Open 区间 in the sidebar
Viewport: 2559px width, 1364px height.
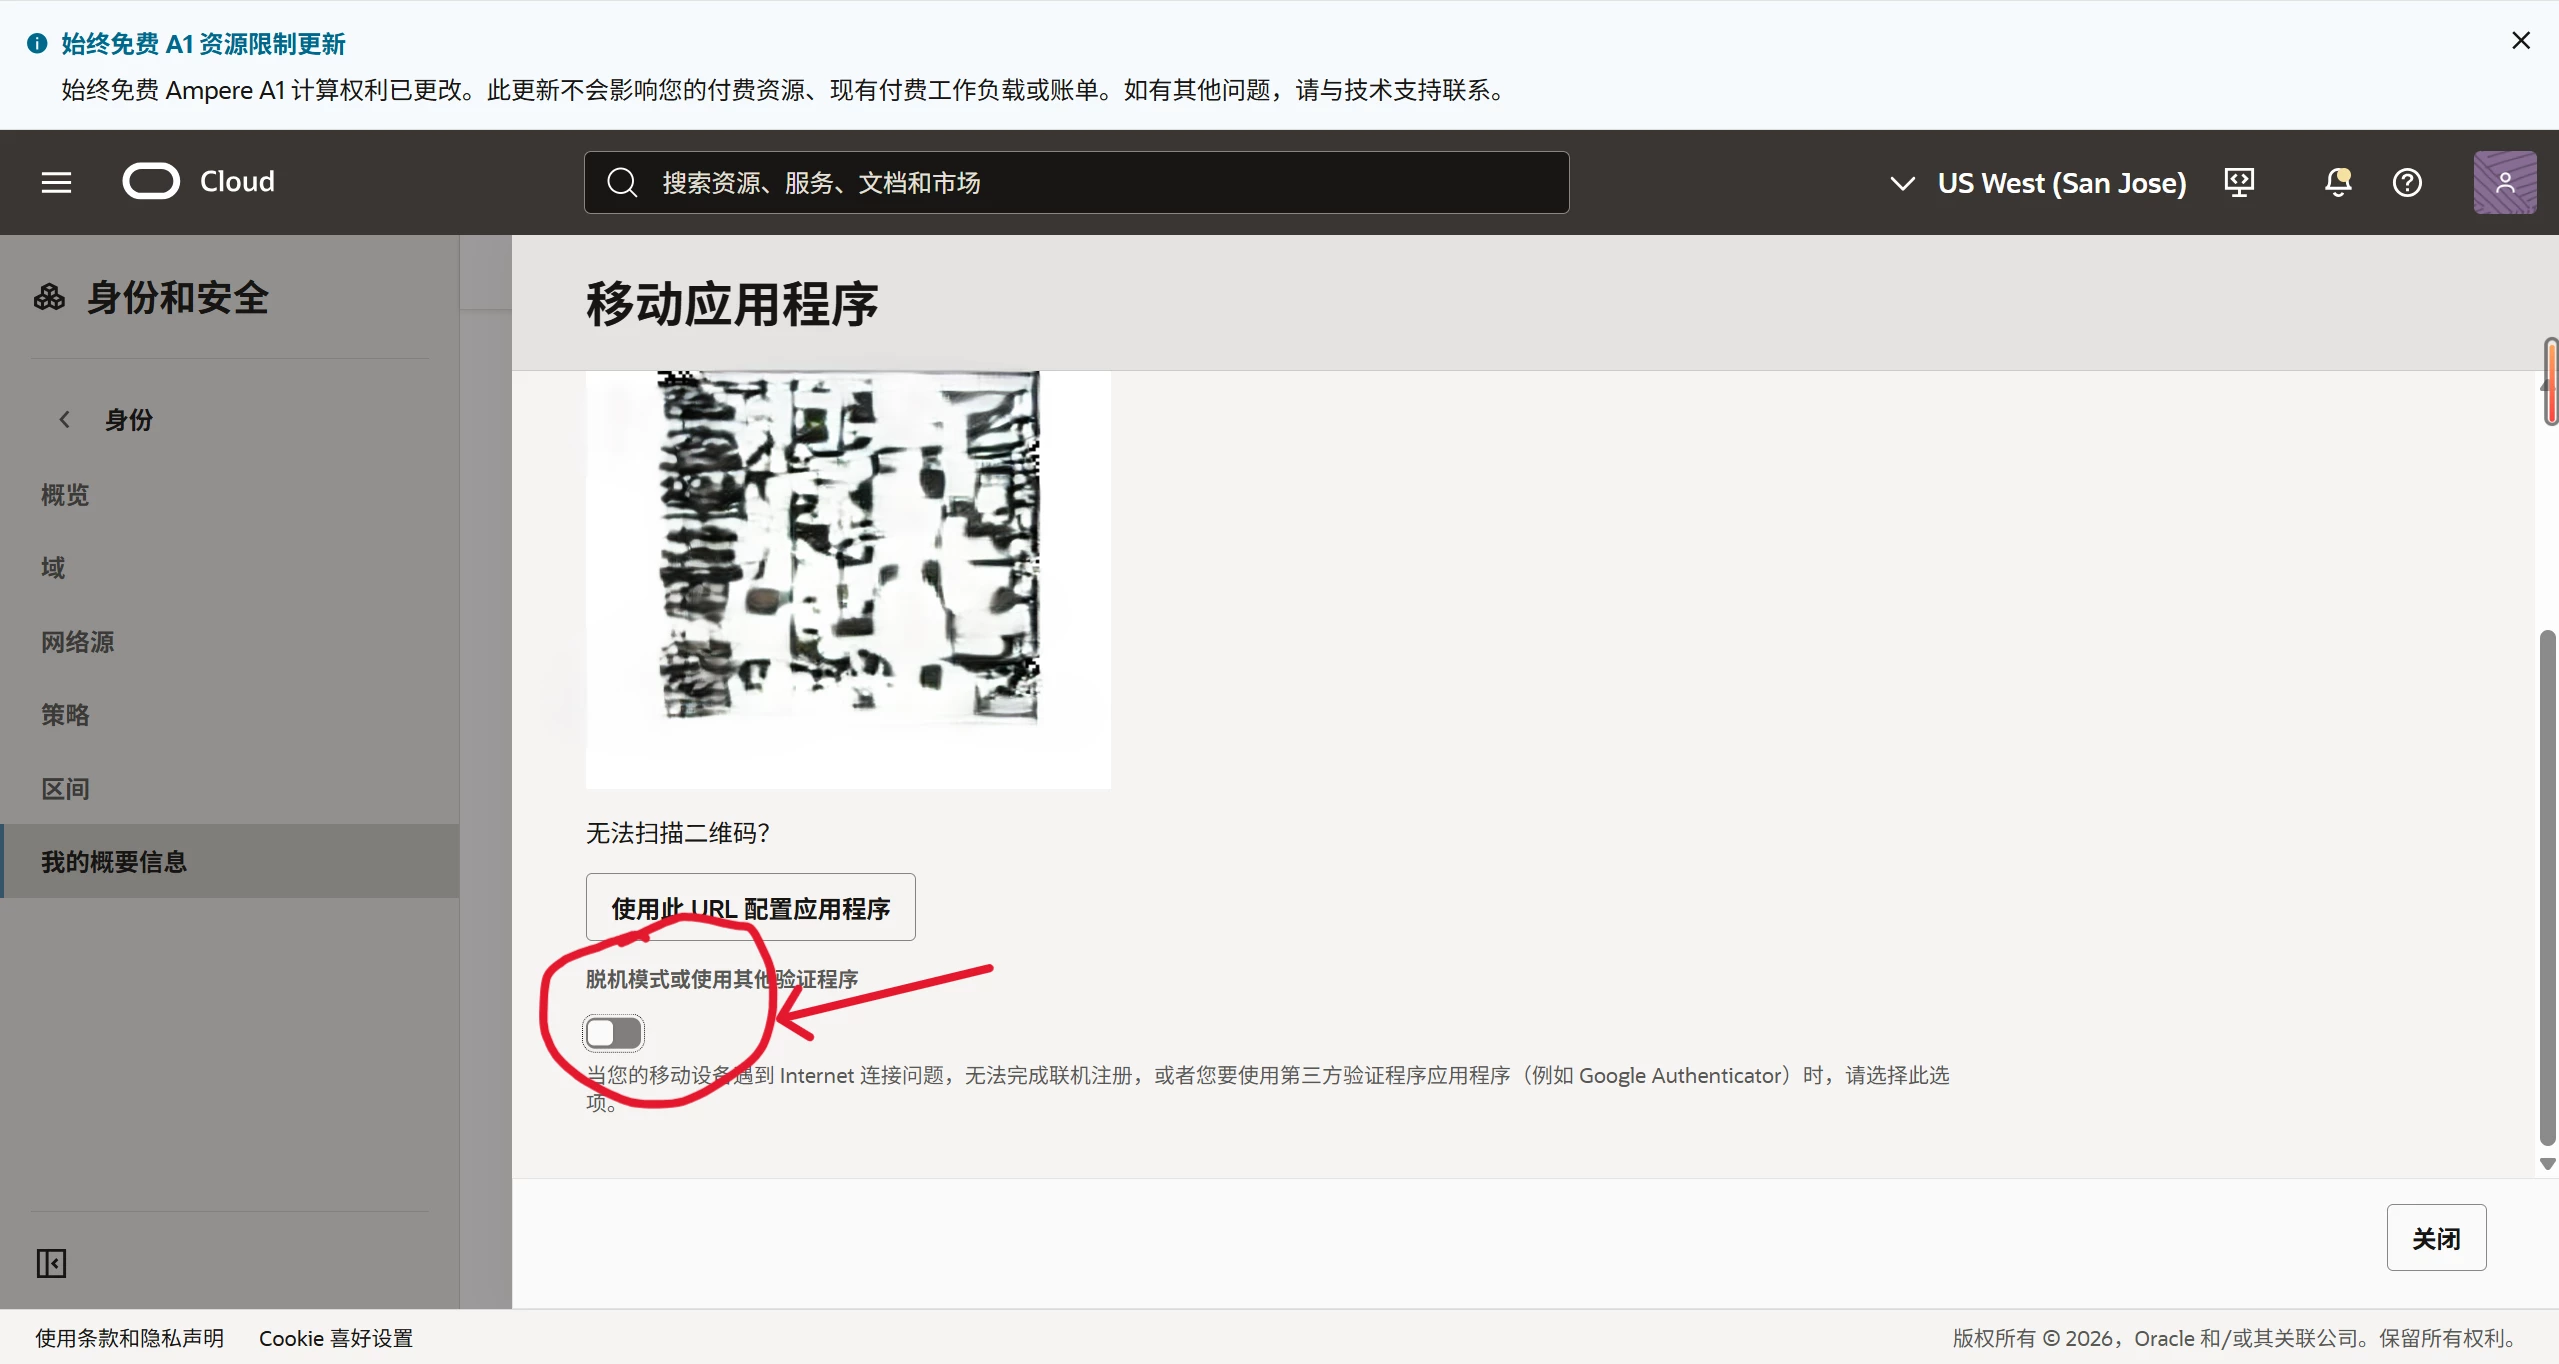click(65, 789)
